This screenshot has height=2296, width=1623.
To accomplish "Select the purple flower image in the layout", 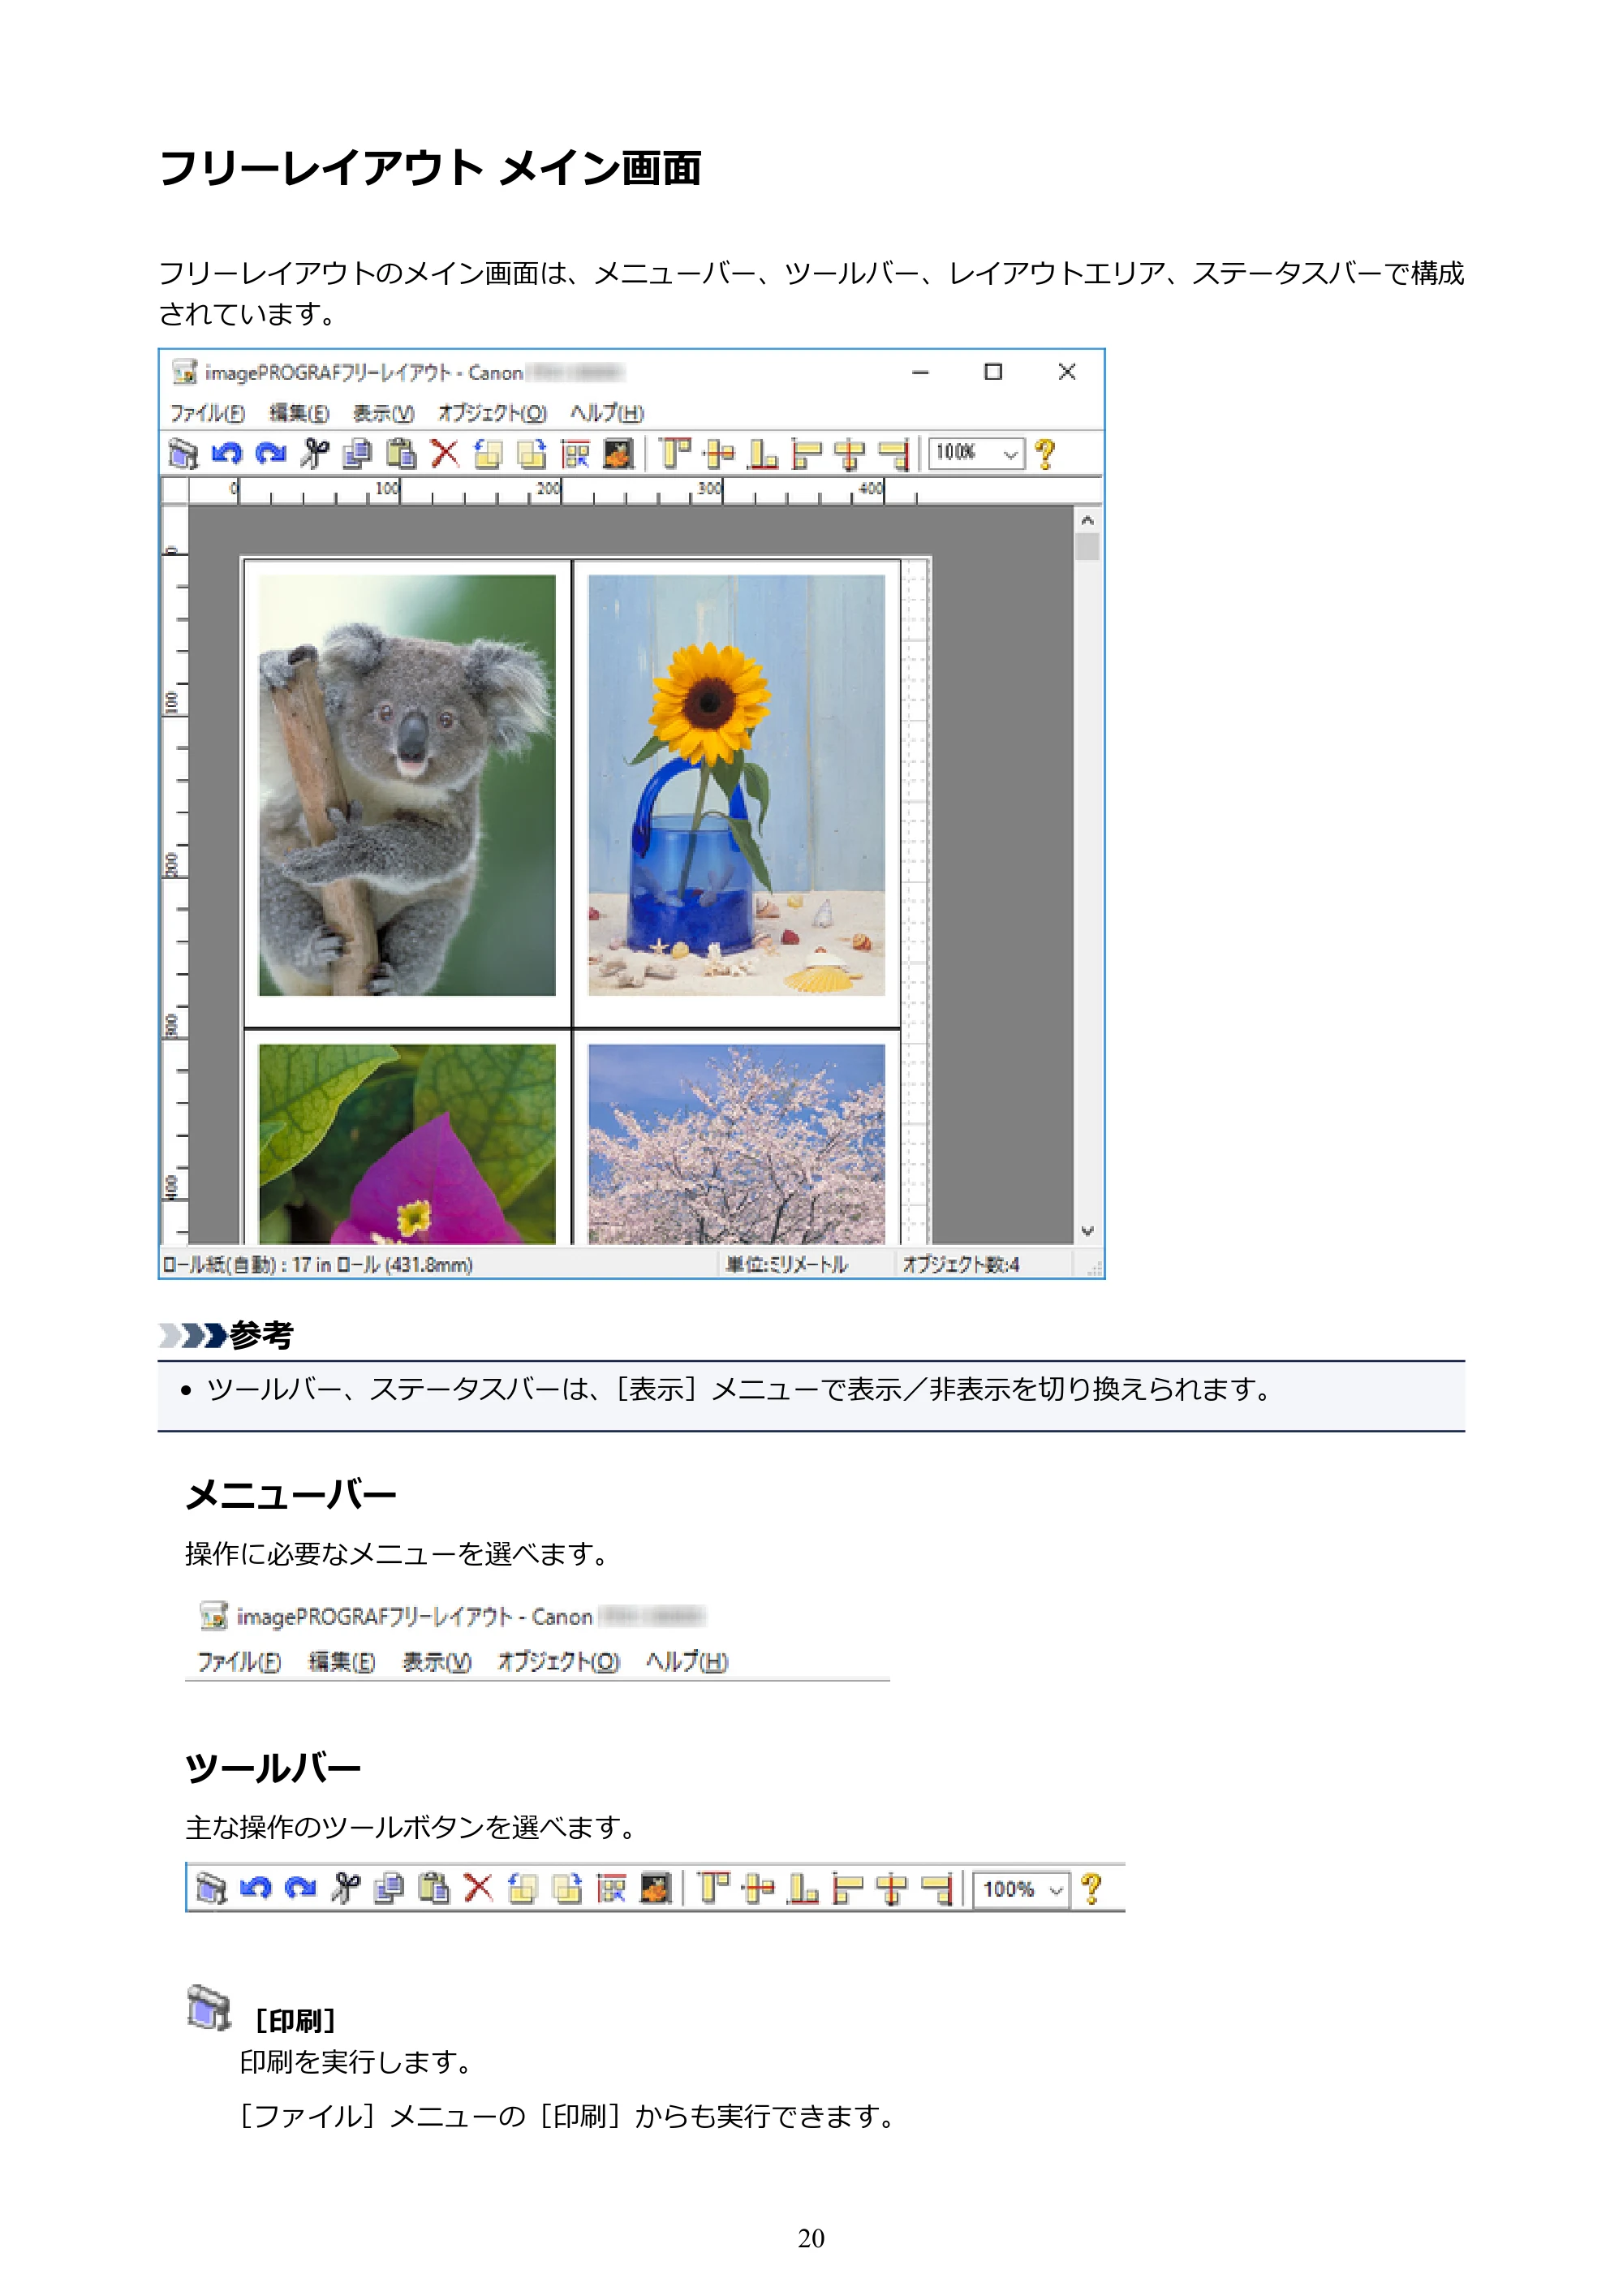I will 407,1144.
